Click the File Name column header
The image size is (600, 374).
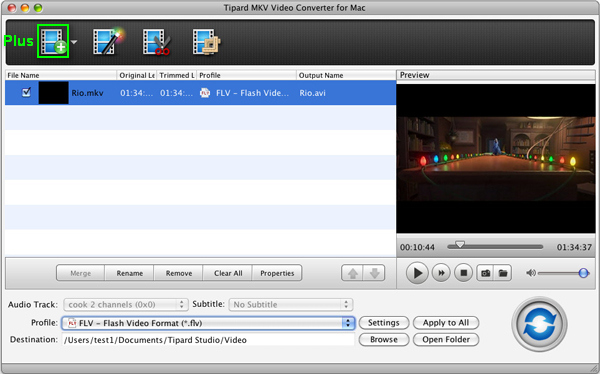(x=61, y=75)
